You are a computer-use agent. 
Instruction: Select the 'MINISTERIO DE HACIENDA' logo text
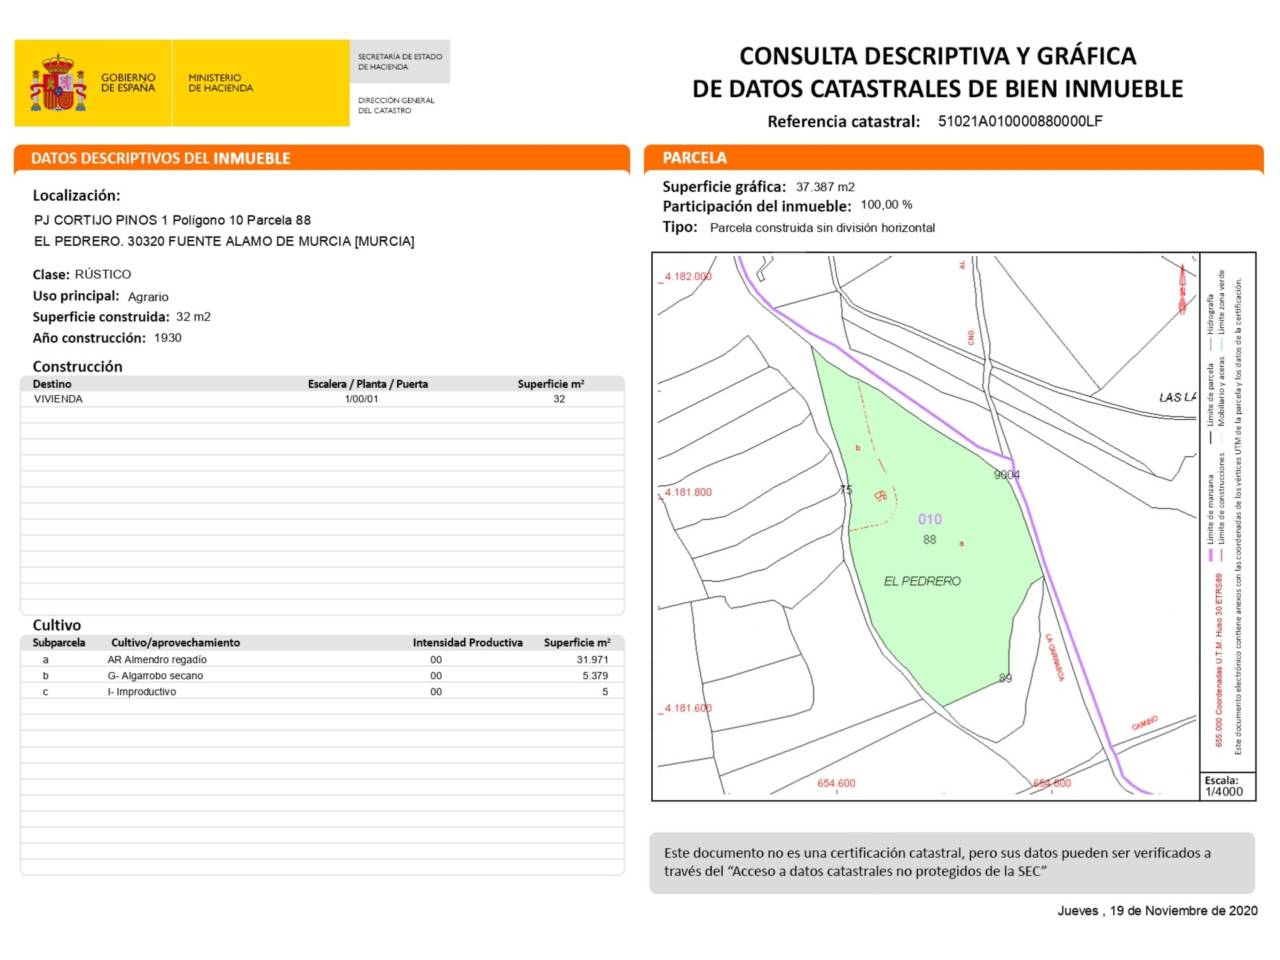(x=221, y=83)
